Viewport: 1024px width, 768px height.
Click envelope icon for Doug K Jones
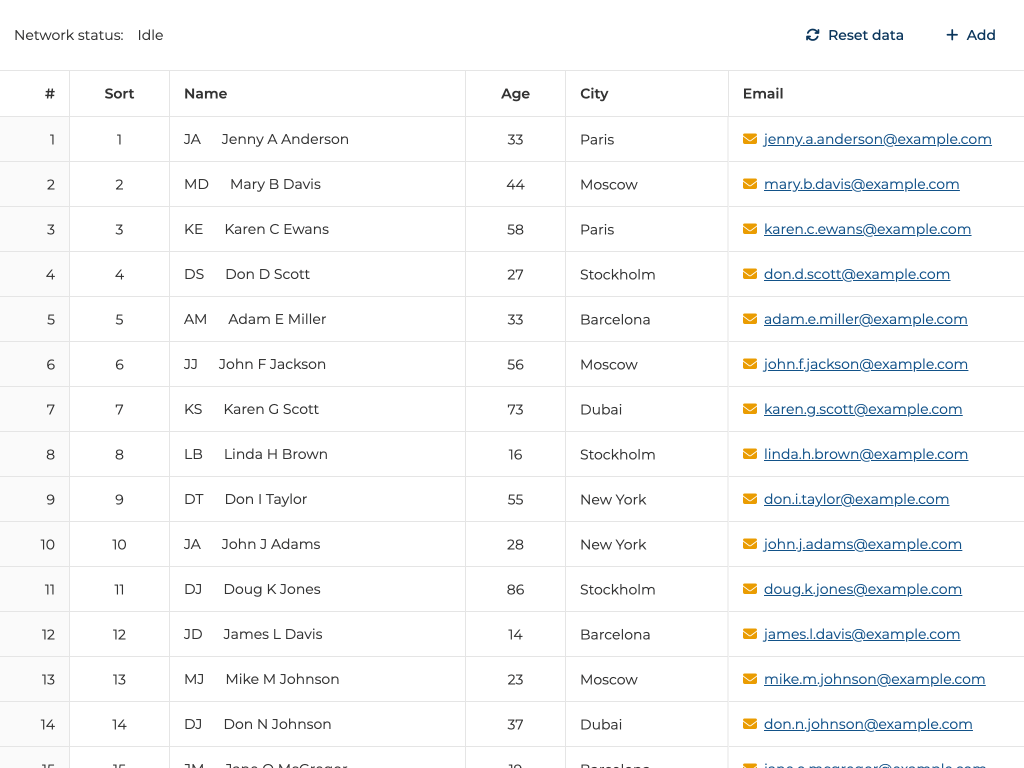750,589
